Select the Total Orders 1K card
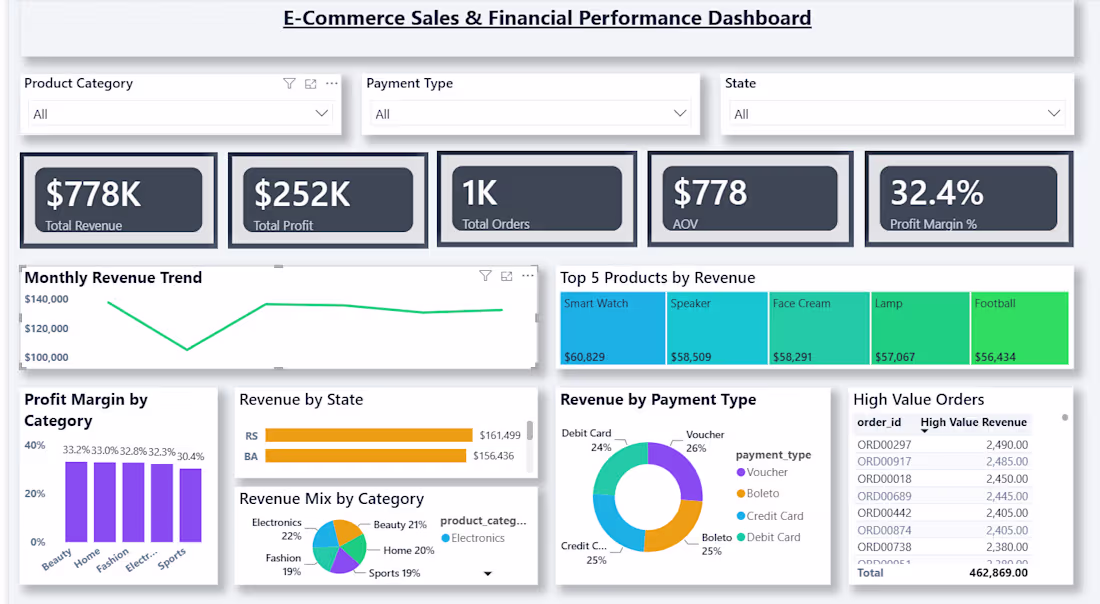The width and height of the screenshot is (1100, 604). coord(537,199)
